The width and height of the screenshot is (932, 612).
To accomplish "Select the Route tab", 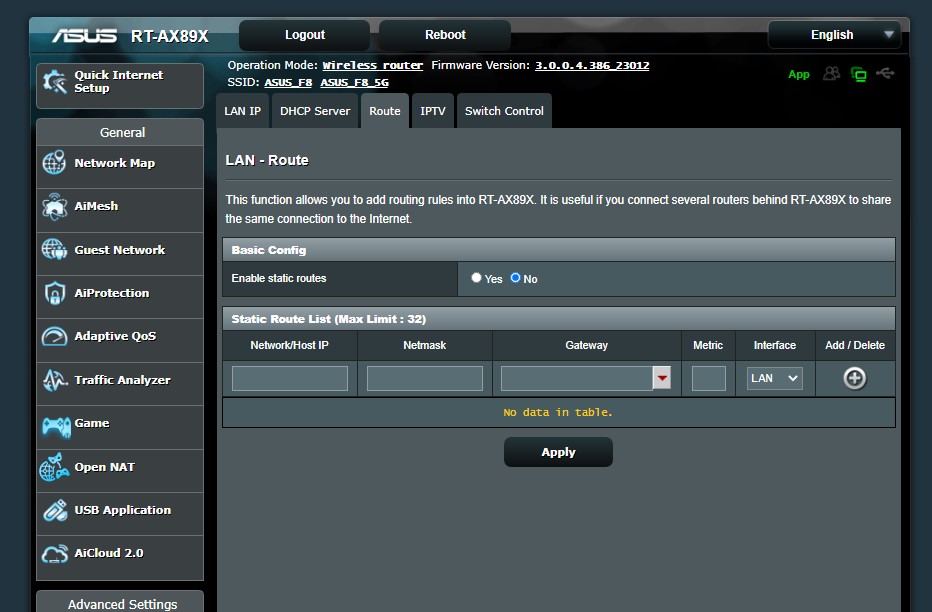I will 385,111.
